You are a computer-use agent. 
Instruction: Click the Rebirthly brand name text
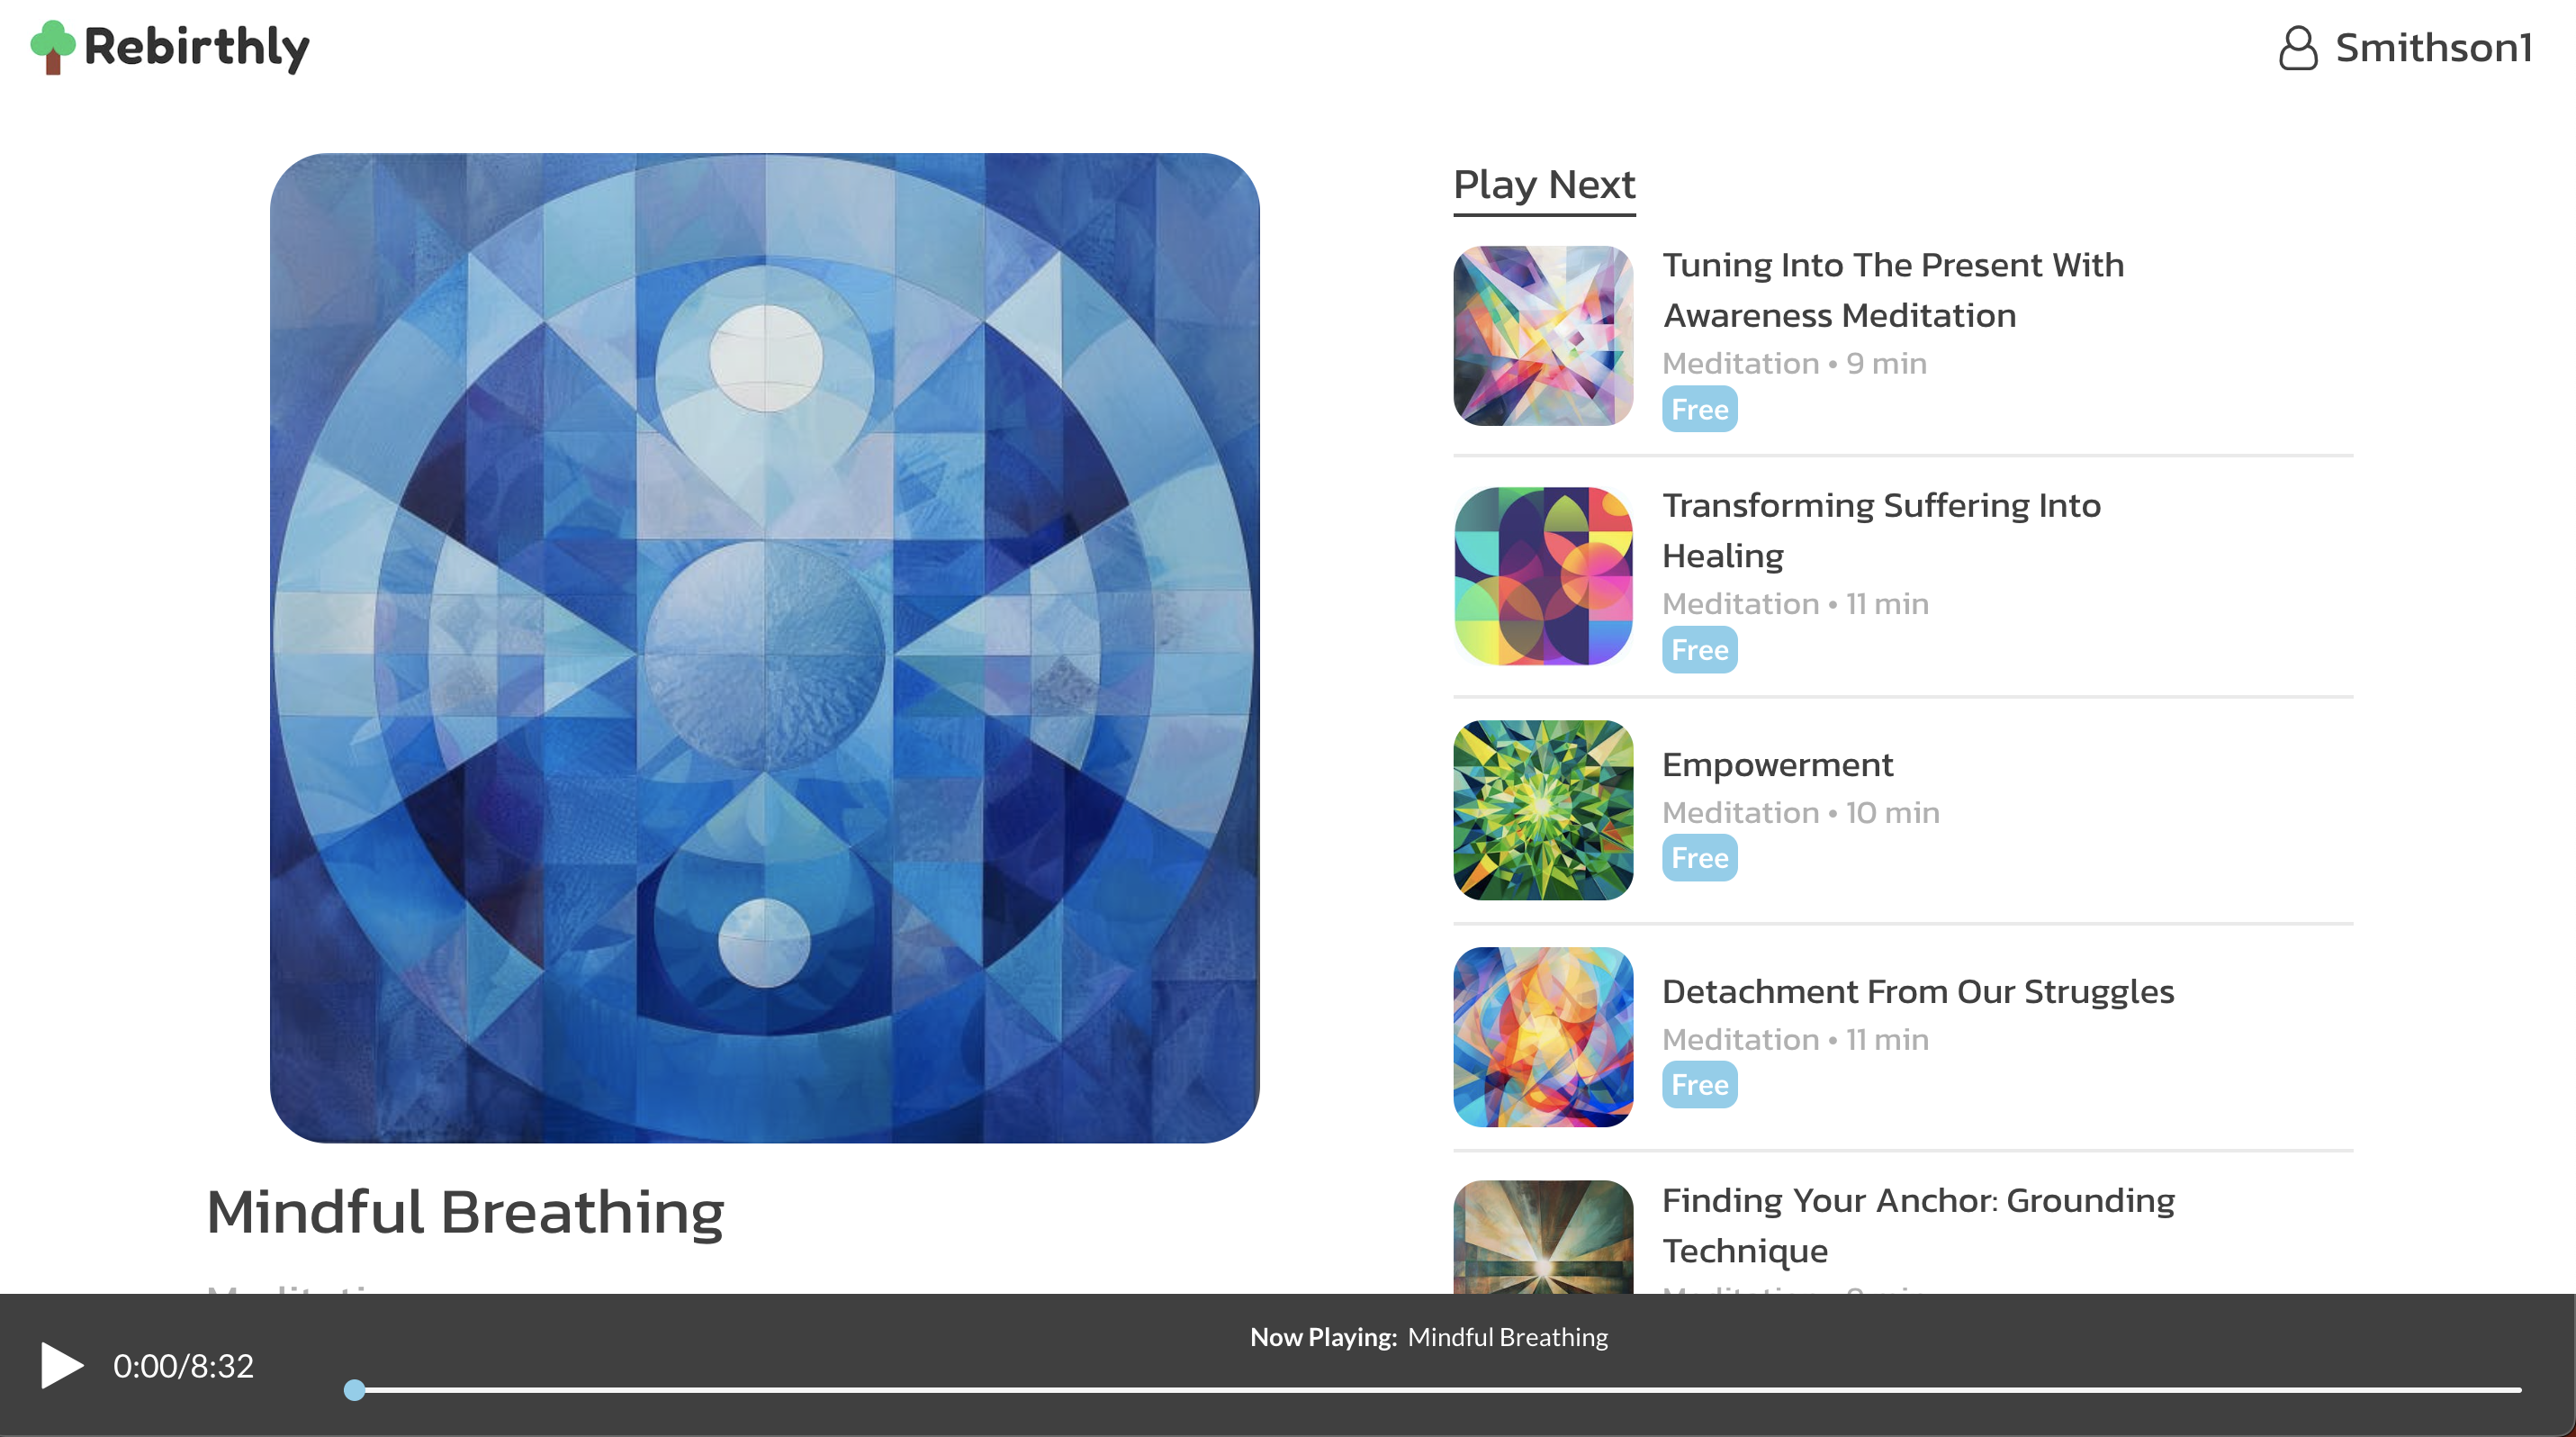pyautogui.click(x=197, y=47)
